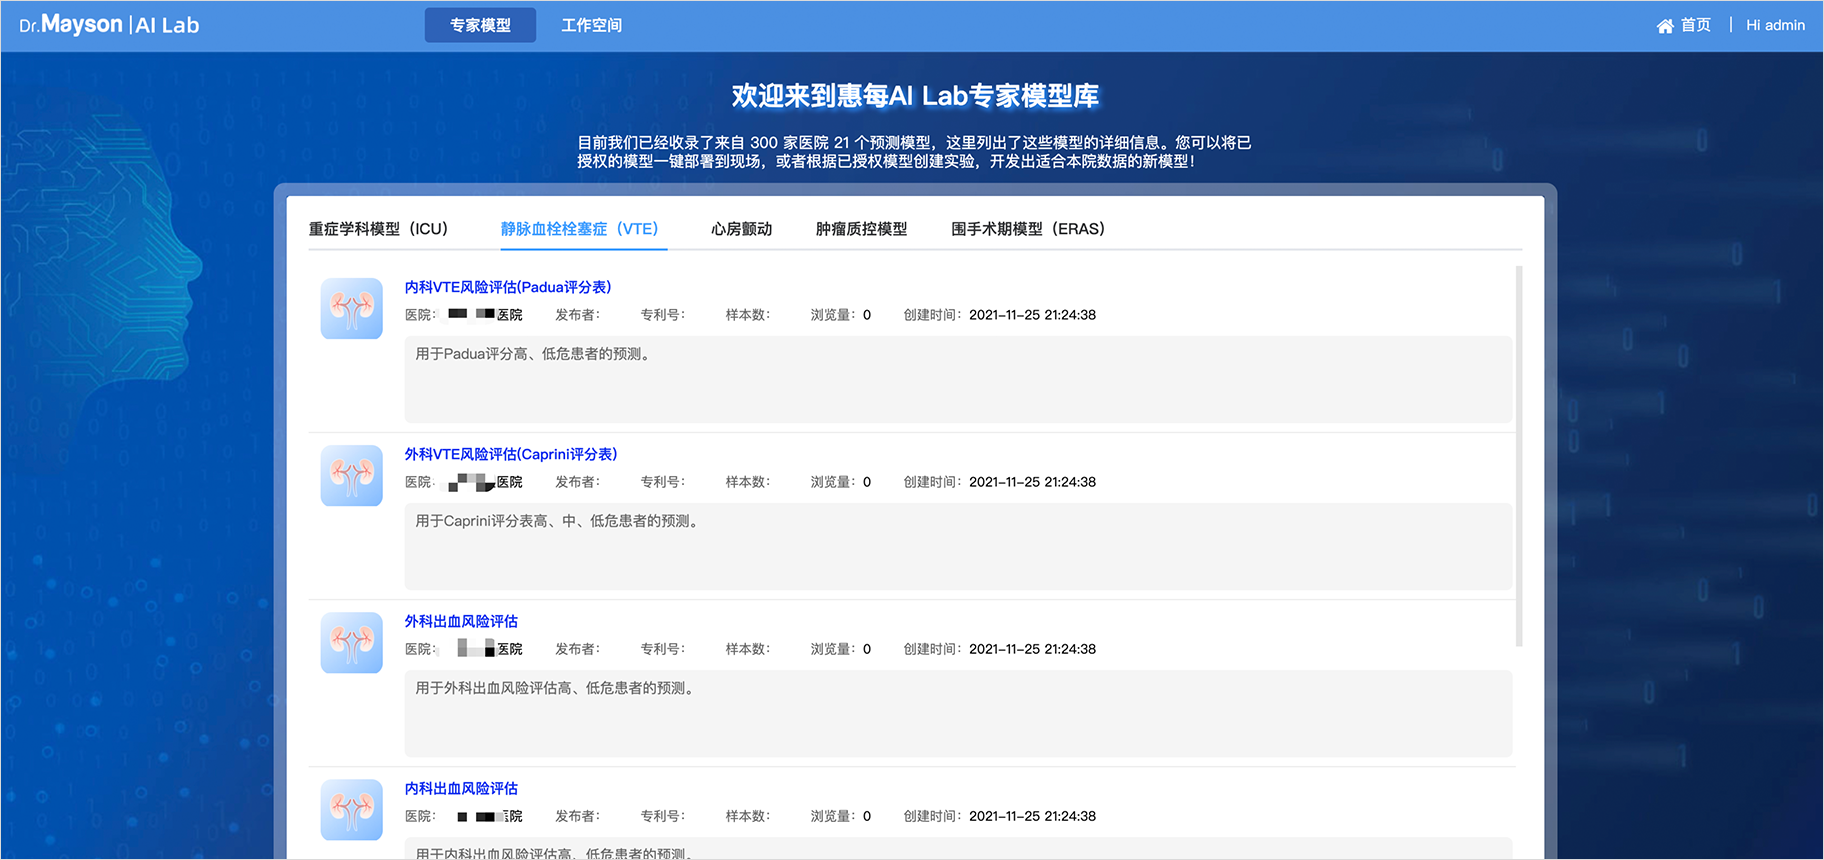This screenshot has height=860, width=1824.
Task: Open 外科出血风险评估 model link
Action: click(461, 621)
